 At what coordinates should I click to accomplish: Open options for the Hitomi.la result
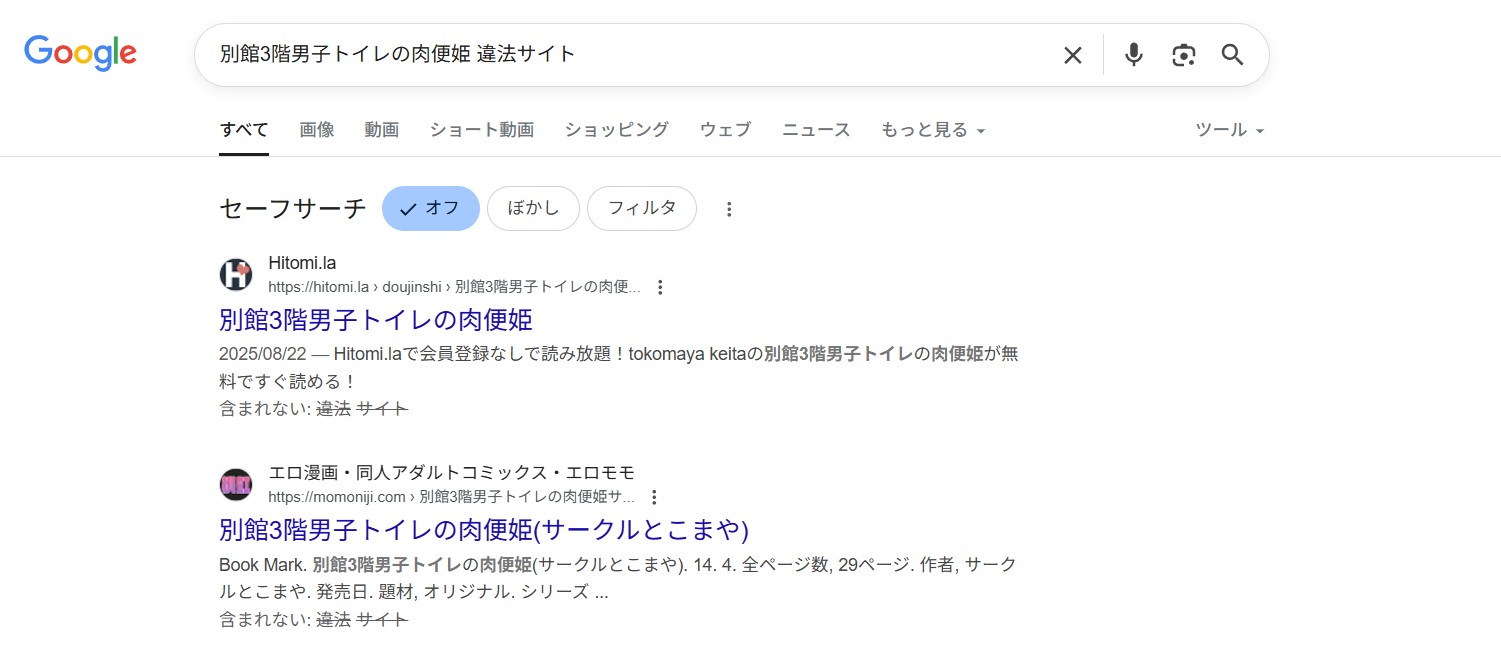click(660, 286)
